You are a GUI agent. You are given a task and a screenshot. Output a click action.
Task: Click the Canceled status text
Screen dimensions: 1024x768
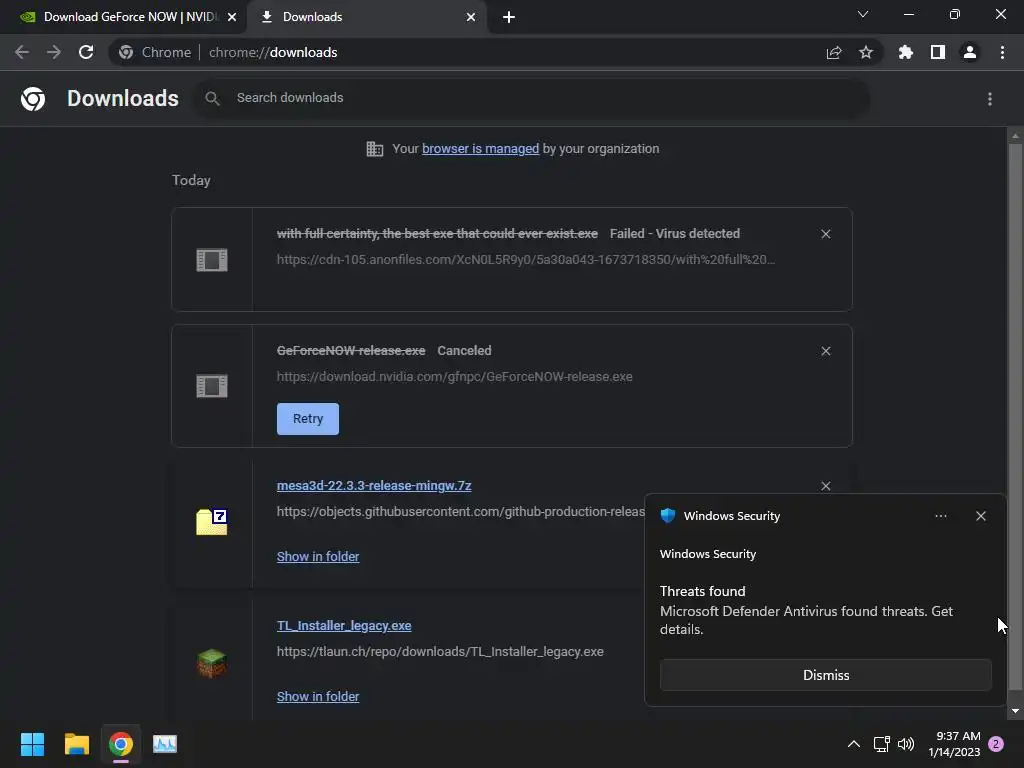pyautogui.click(x=464, y=351)
